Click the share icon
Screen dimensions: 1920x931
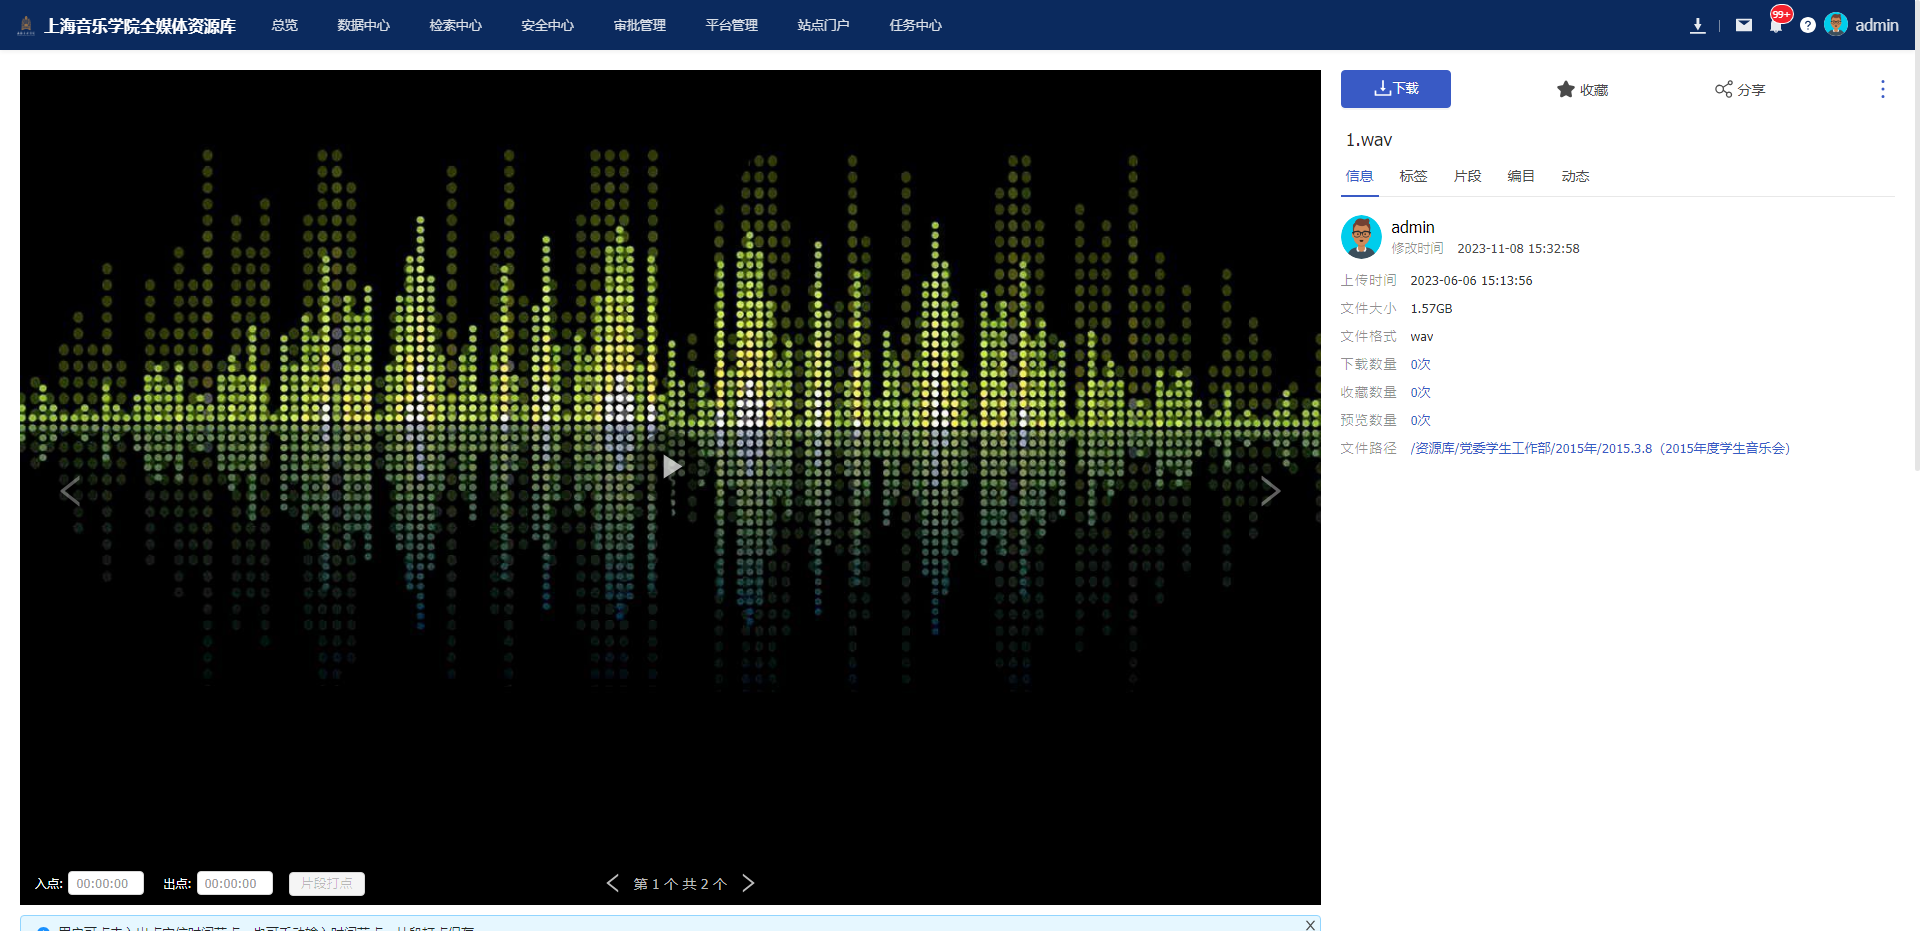coord(1723,90)
